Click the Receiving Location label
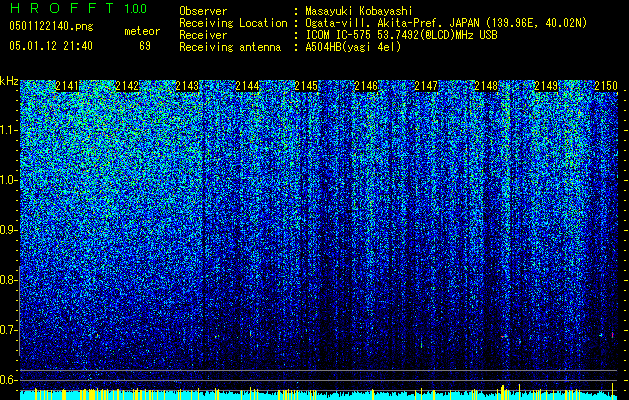The image size is (629, 400). coord(233,23)
